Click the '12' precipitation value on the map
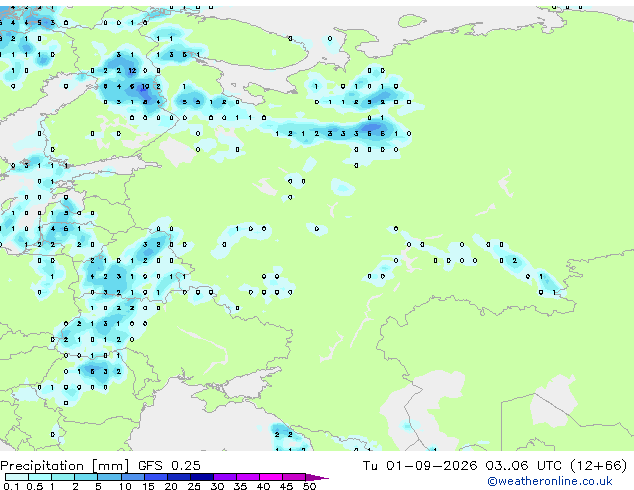Viewport: 634px width, 490px height. pyautogui.click(x=132, y=70)
